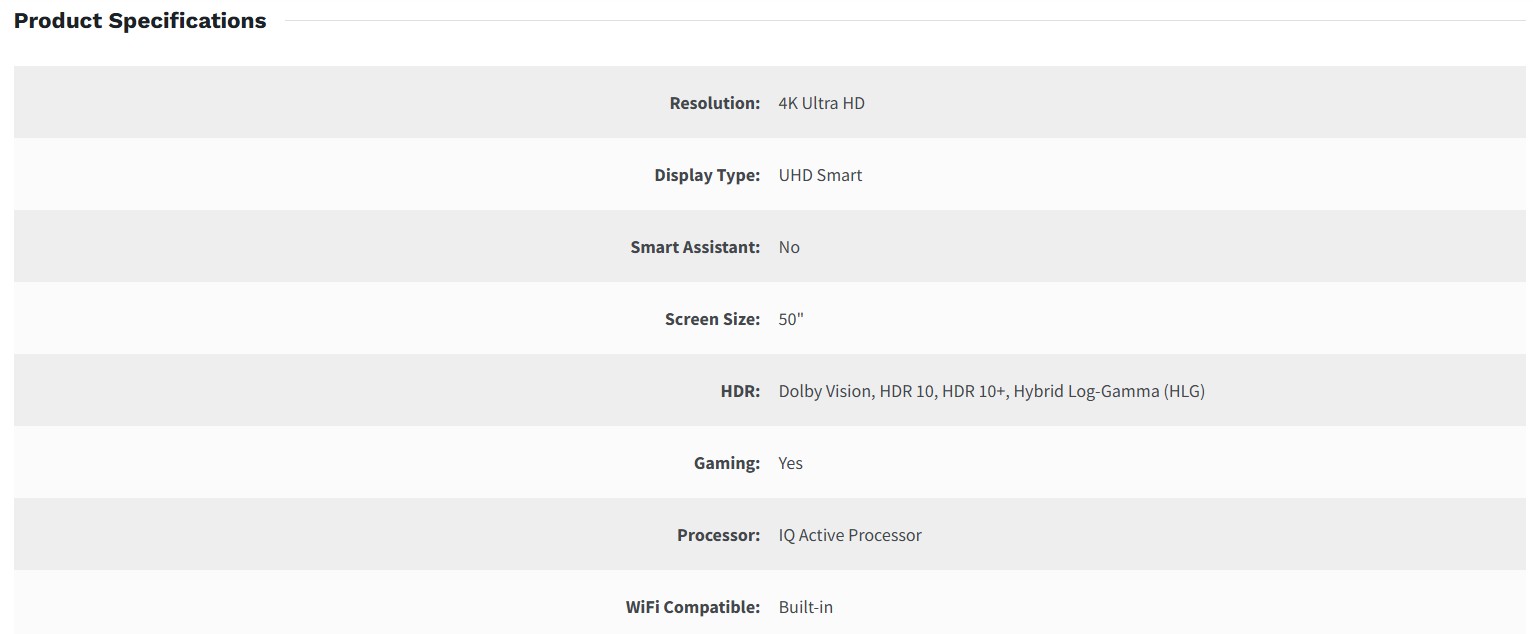Select the 4K Ultra HD value
Image resolution: width=1533 pixels, height=634 pixels.
(821, 103)
